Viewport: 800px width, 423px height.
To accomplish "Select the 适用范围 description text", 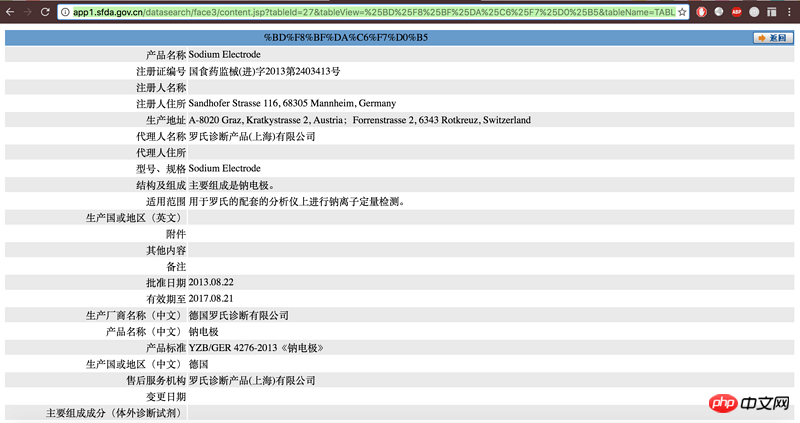I will (x=296, y=202).
